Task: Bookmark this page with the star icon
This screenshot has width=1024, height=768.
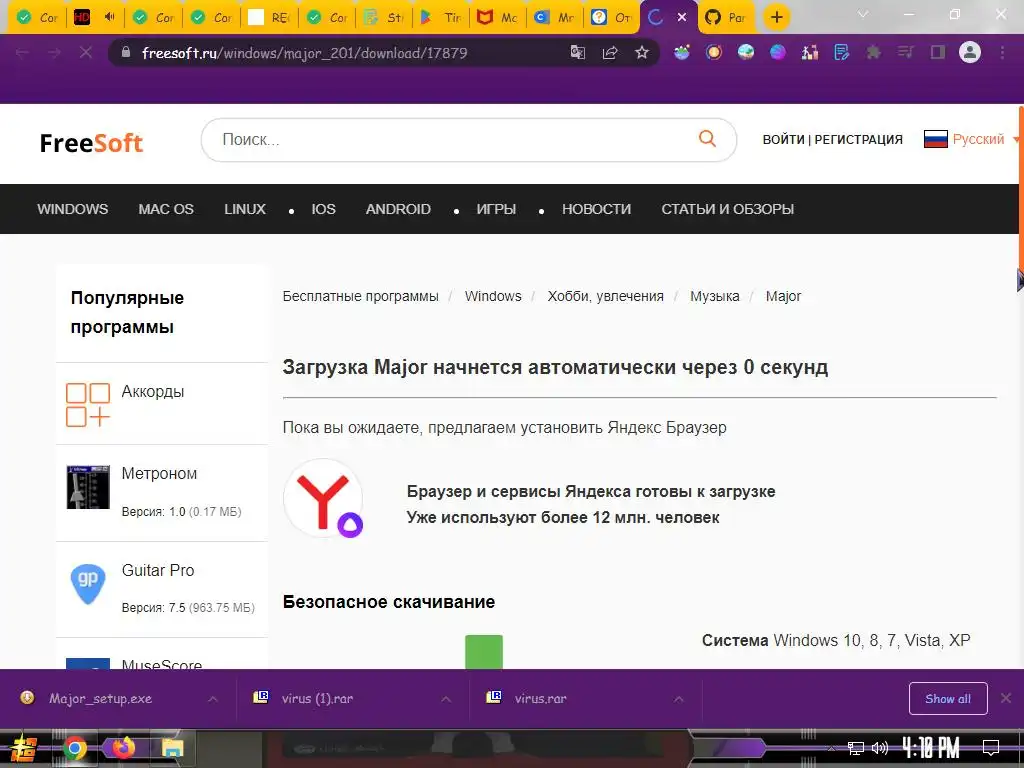Action: [642, 53]
